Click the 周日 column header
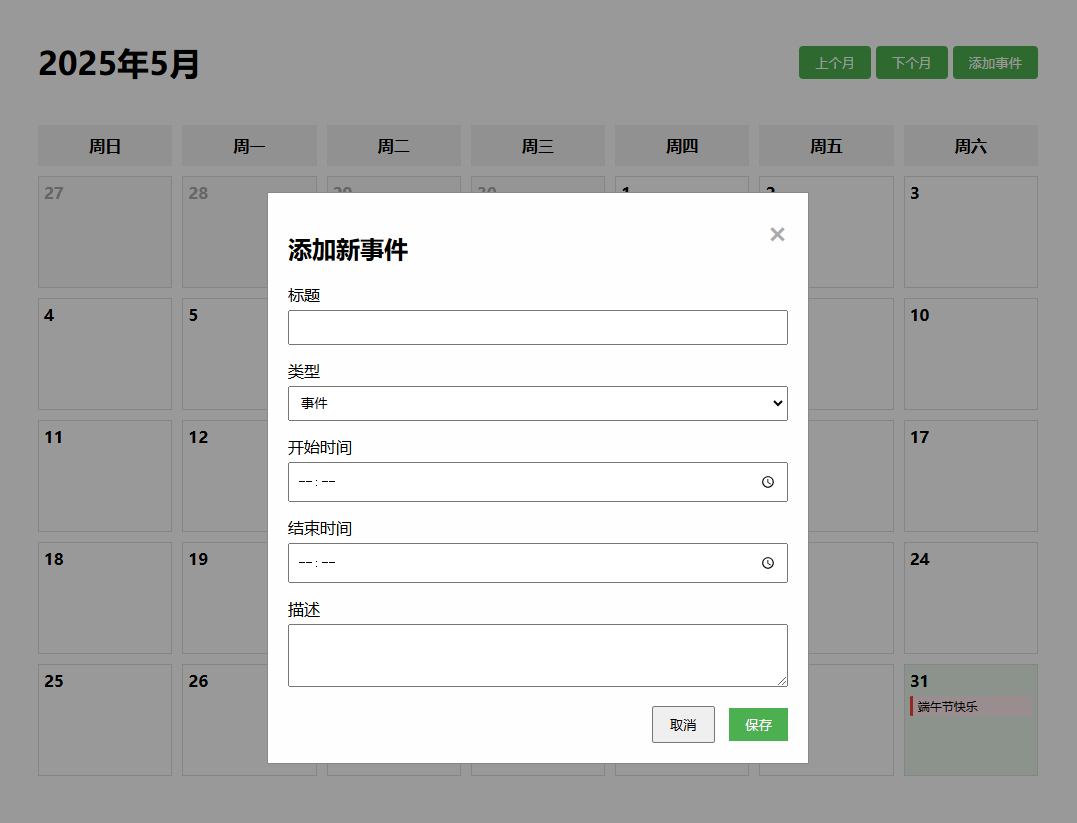 pyautogui.click(x=105, y=146)
